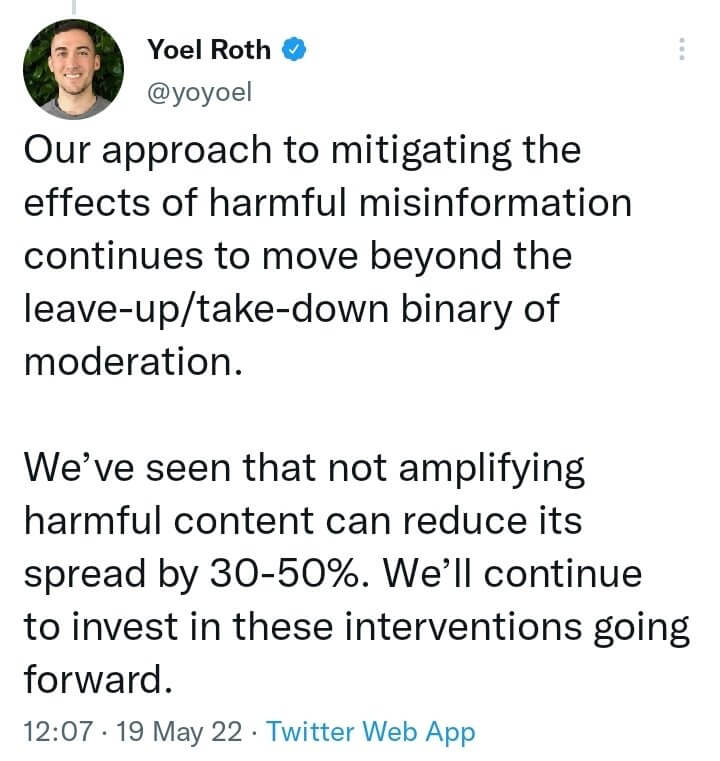Click the word 'interventions' in the tweet

[x=463, y=627]
